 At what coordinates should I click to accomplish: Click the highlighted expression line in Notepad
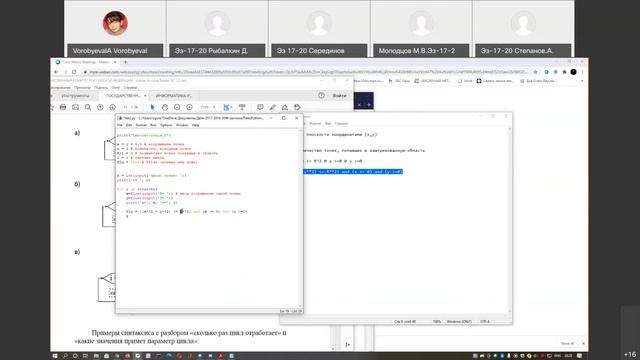click(x=353, y=171)
